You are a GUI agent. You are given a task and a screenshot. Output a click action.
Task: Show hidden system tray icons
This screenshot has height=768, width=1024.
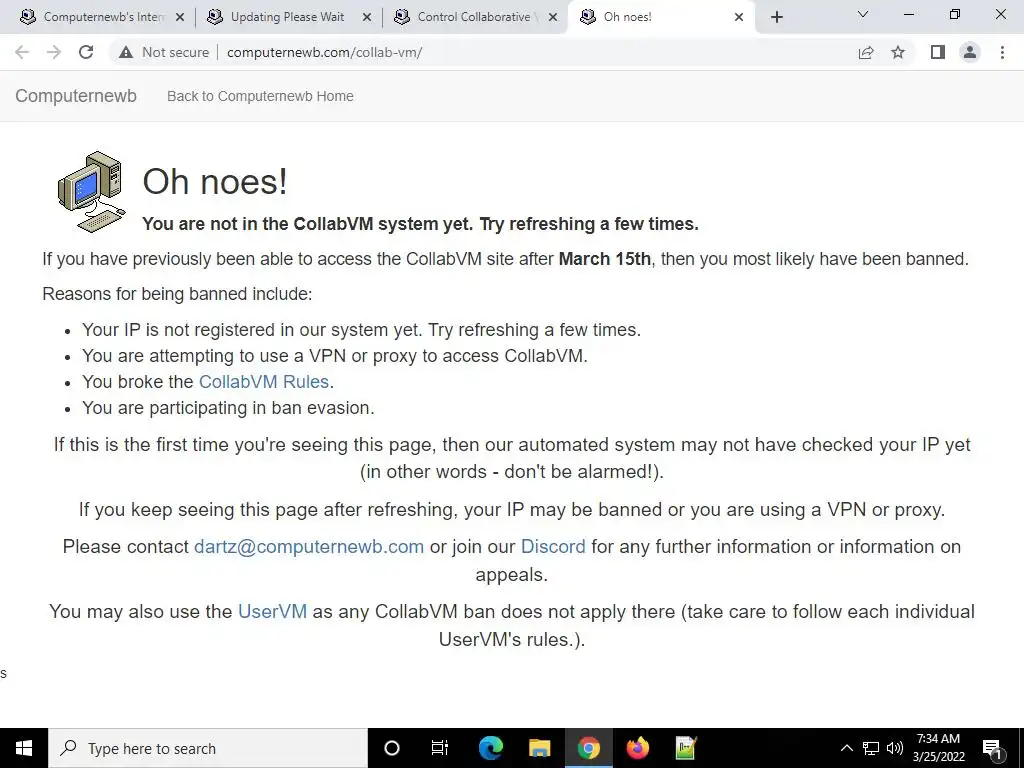846,748
